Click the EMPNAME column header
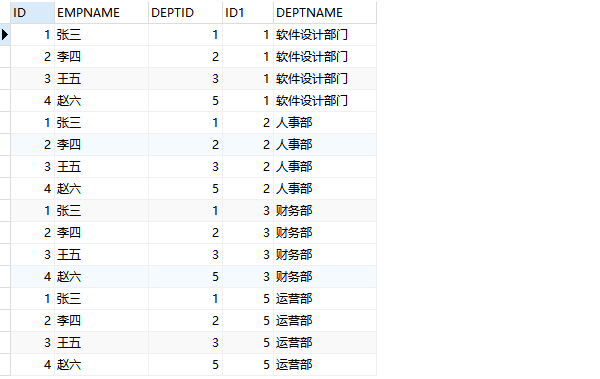Viewport: 600px width, 379px height. point(101,13)
